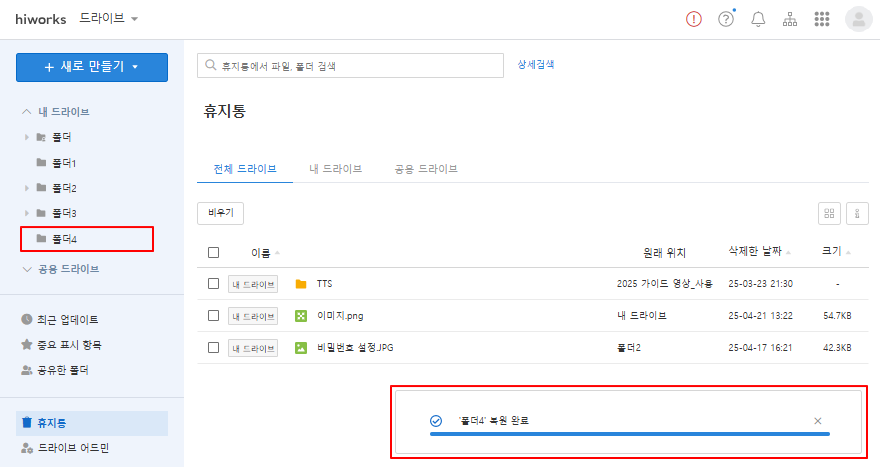
Task: Open the notifications bell icon
Action: pos(758,19)
